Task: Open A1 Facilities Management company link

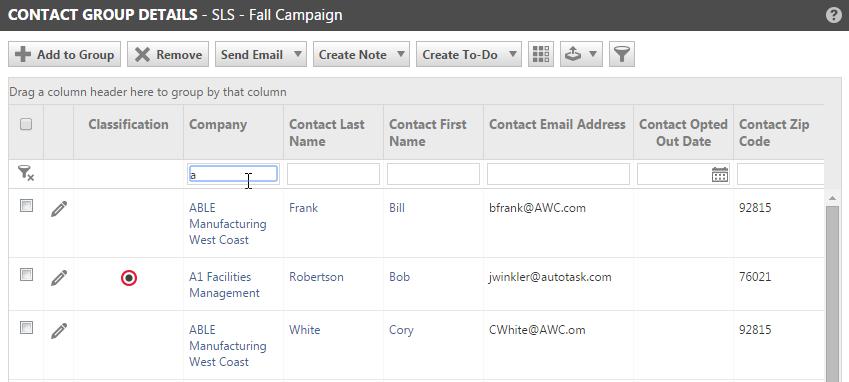Action: tap(224, 285)
